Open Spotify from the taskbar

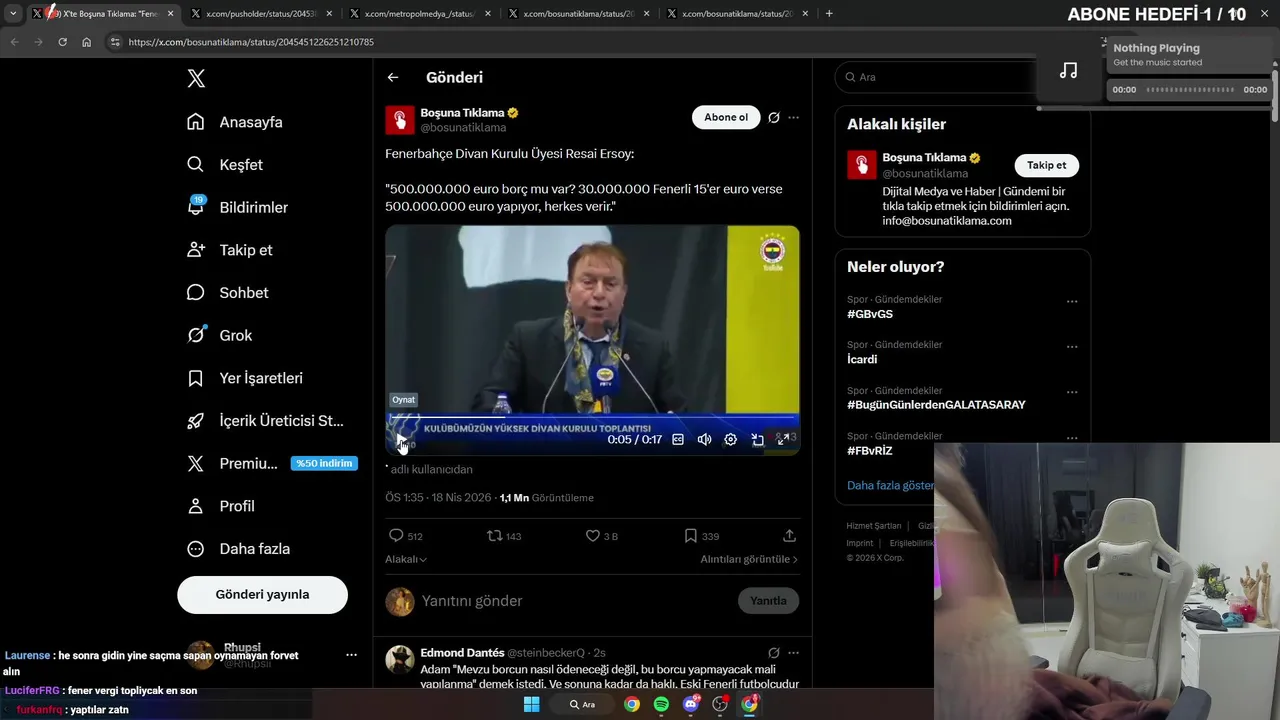661,704
